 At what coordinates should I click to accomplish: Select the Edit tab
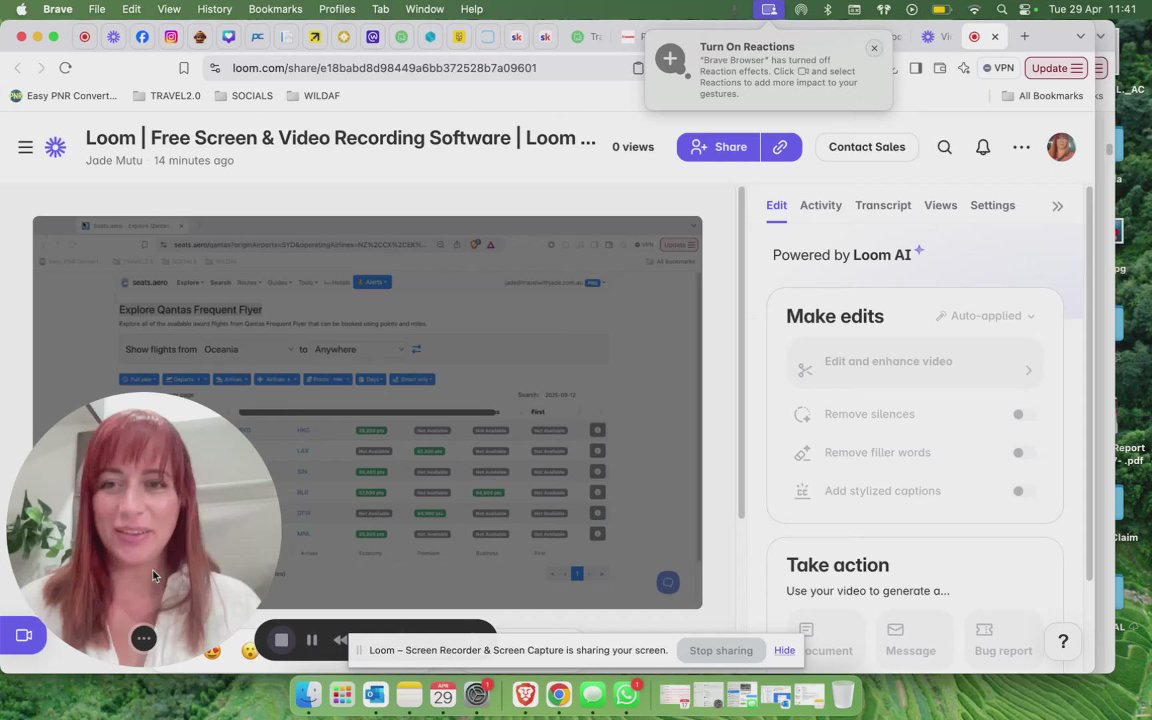777,206
